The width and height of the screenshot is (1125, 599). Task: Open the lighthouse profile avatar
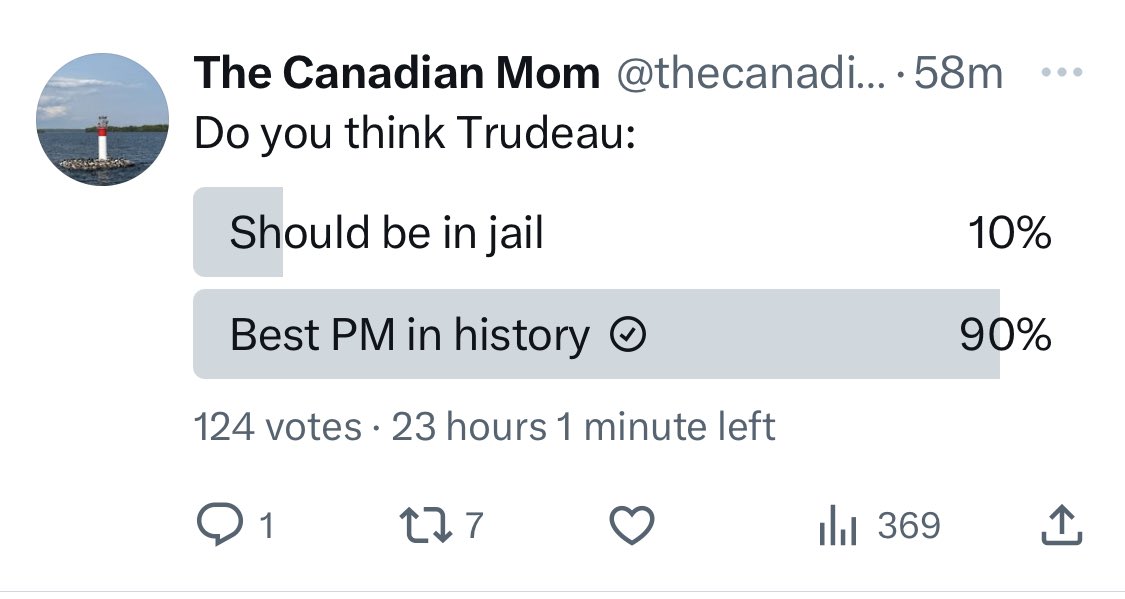click(103, 119)
